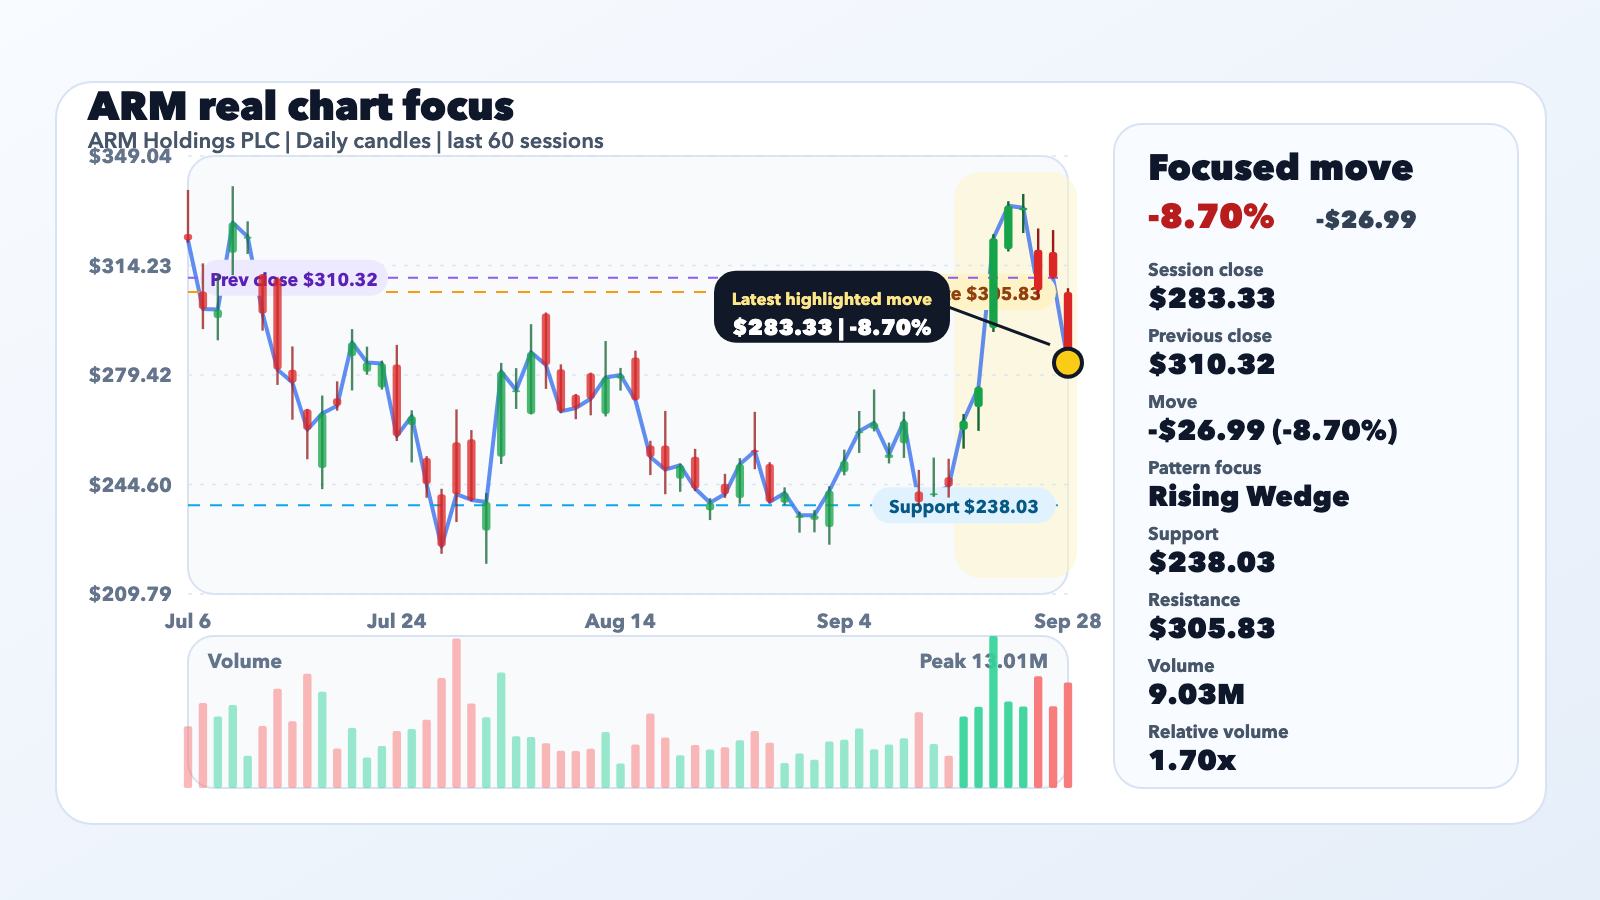
Task: Click the Sep 28 date axis label
Action: point(1067,621)
